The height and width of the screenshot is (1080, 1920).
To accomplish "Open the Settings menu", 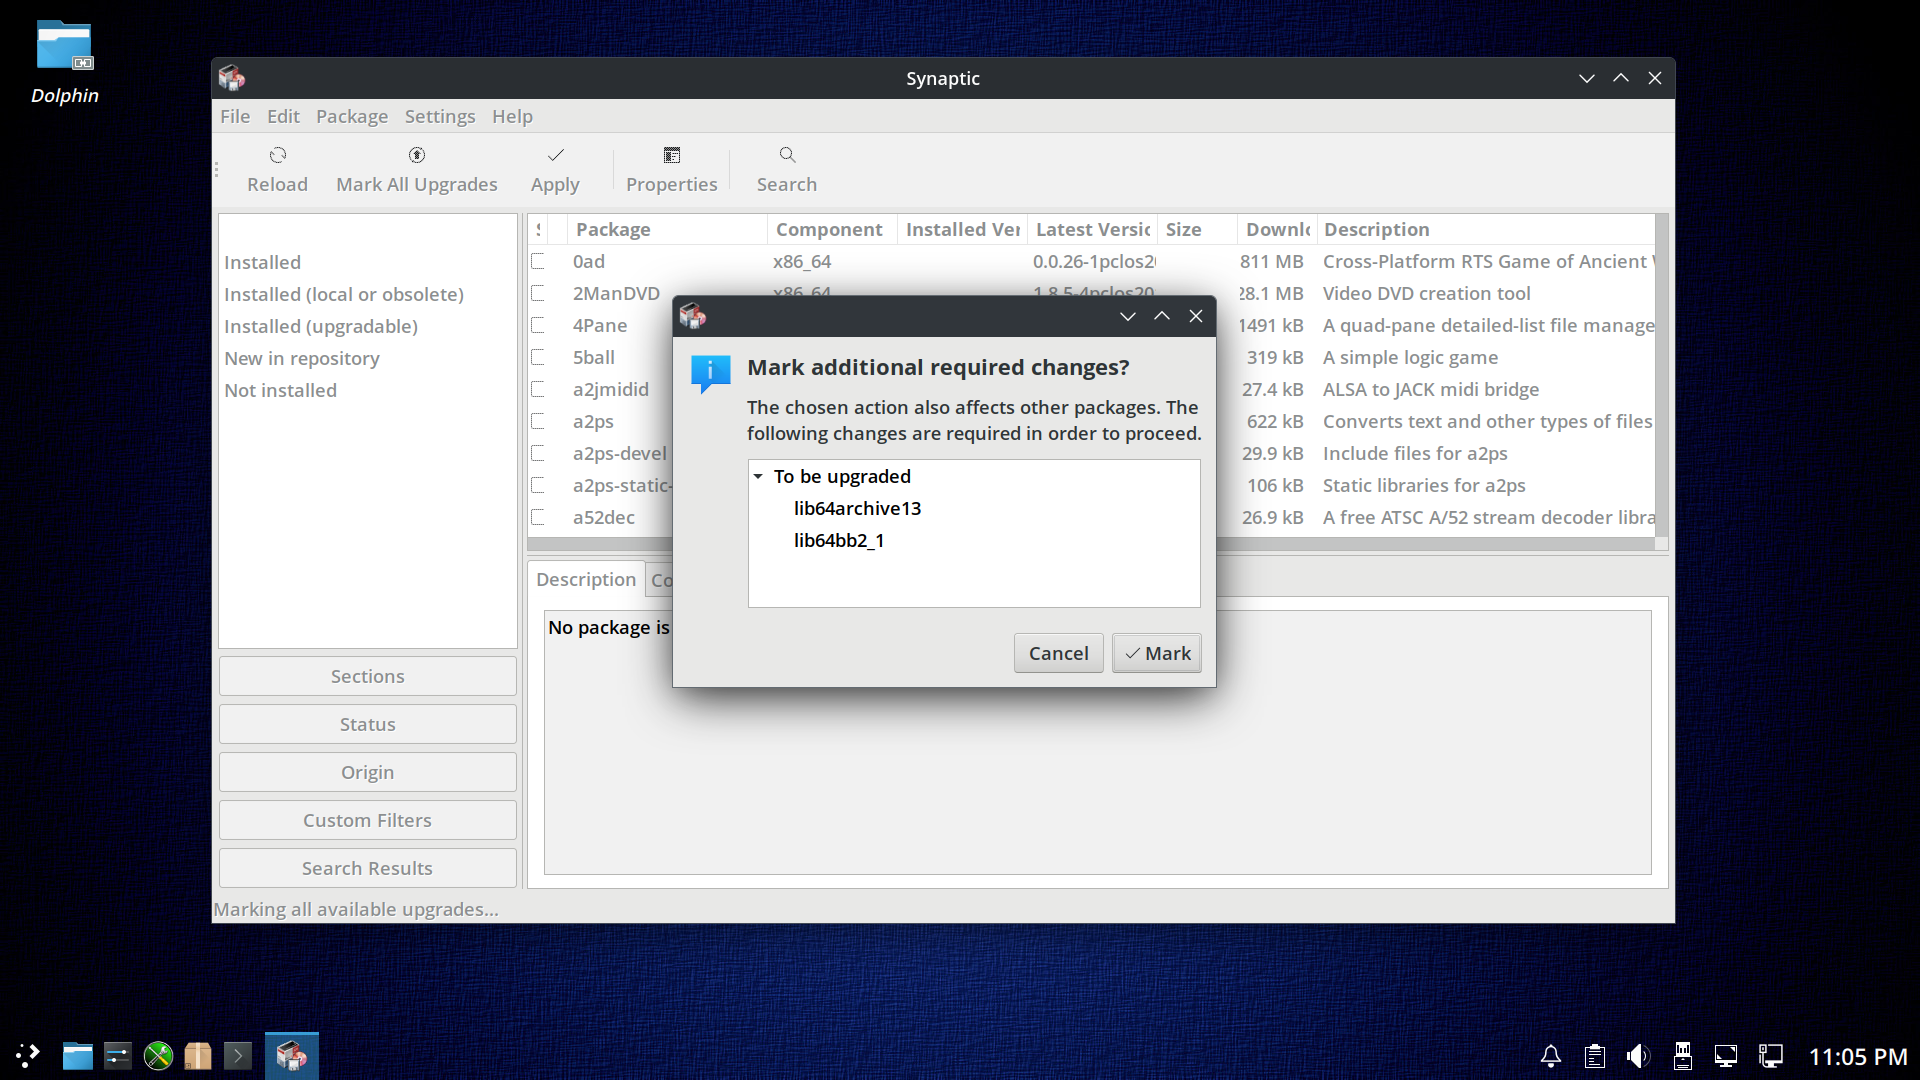I will click(440, 116).
